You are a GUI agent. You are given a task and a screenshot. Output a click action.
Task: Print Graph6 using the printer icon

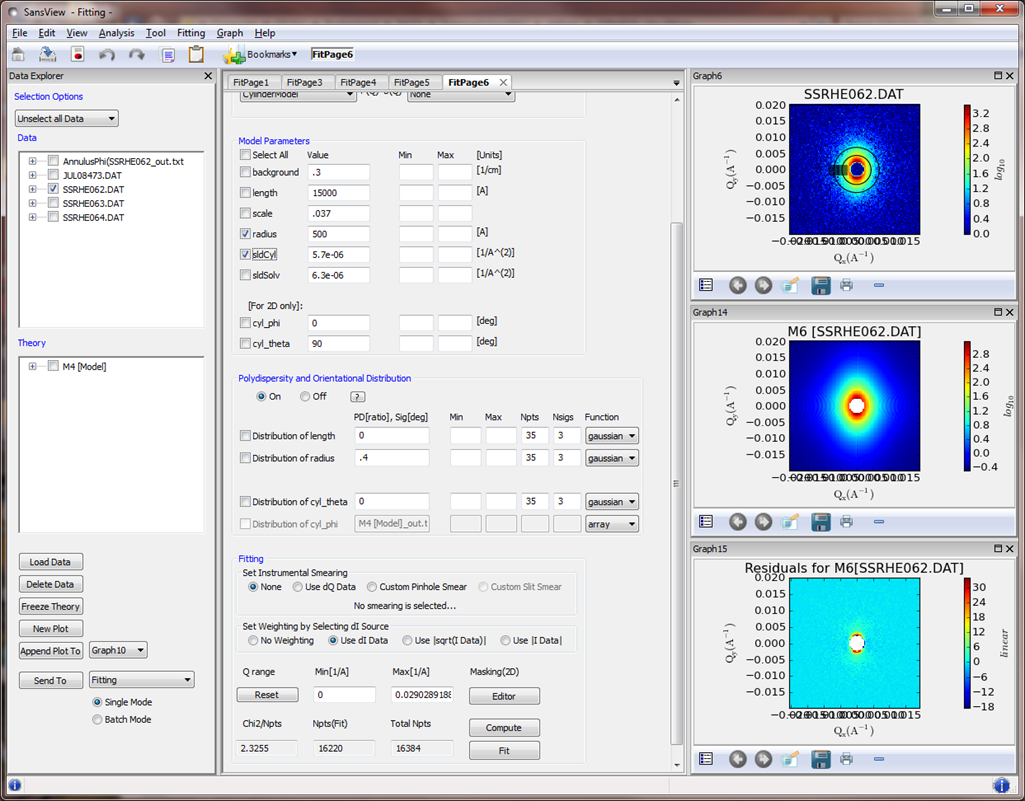(x=847, y=285)
